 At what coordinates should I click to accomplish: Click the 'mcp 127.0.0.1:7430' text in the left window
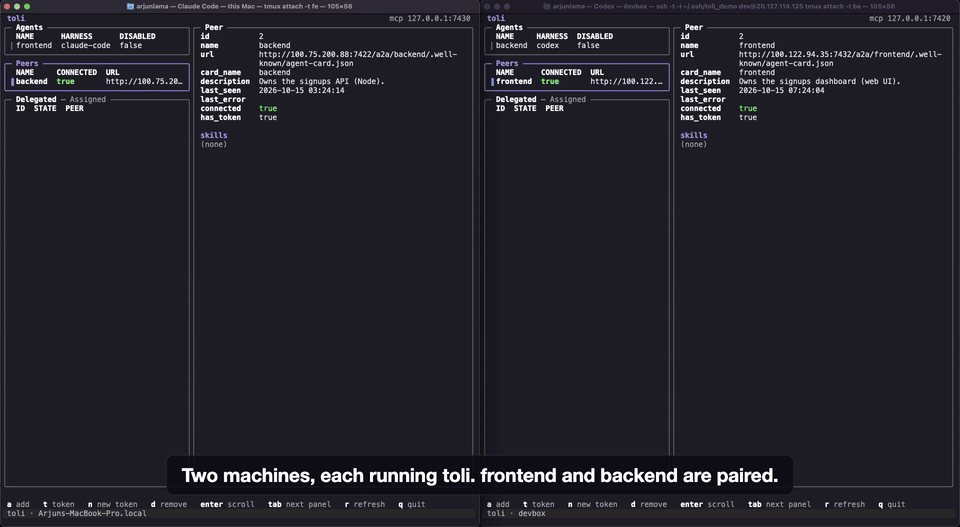[x=430, y=18]
